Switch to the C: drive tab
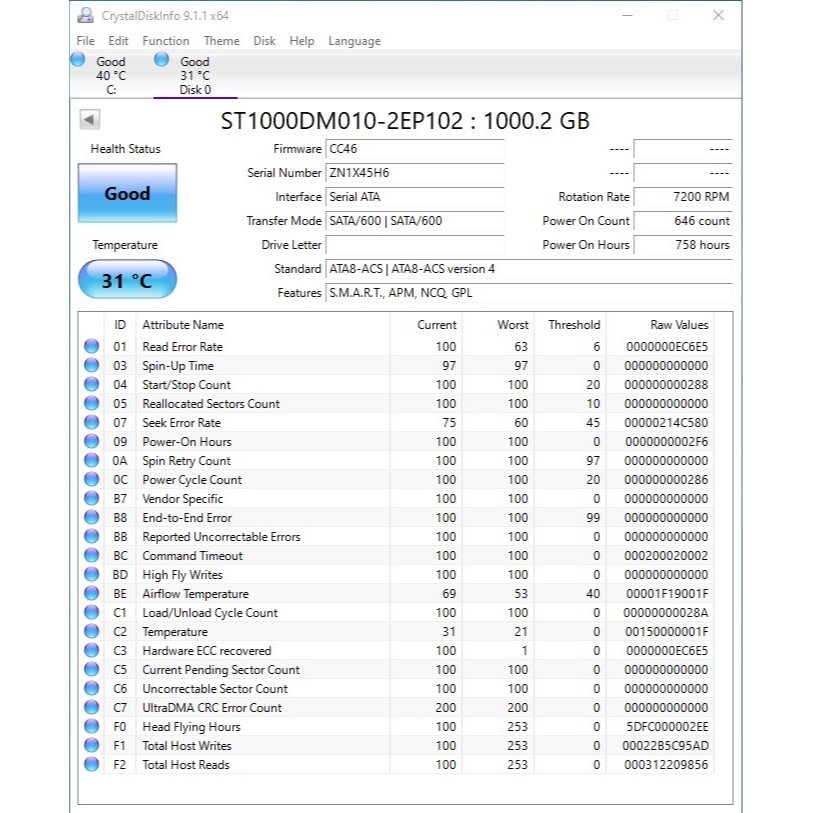Viewport: 813px width, 813px height. pos(111,76)
